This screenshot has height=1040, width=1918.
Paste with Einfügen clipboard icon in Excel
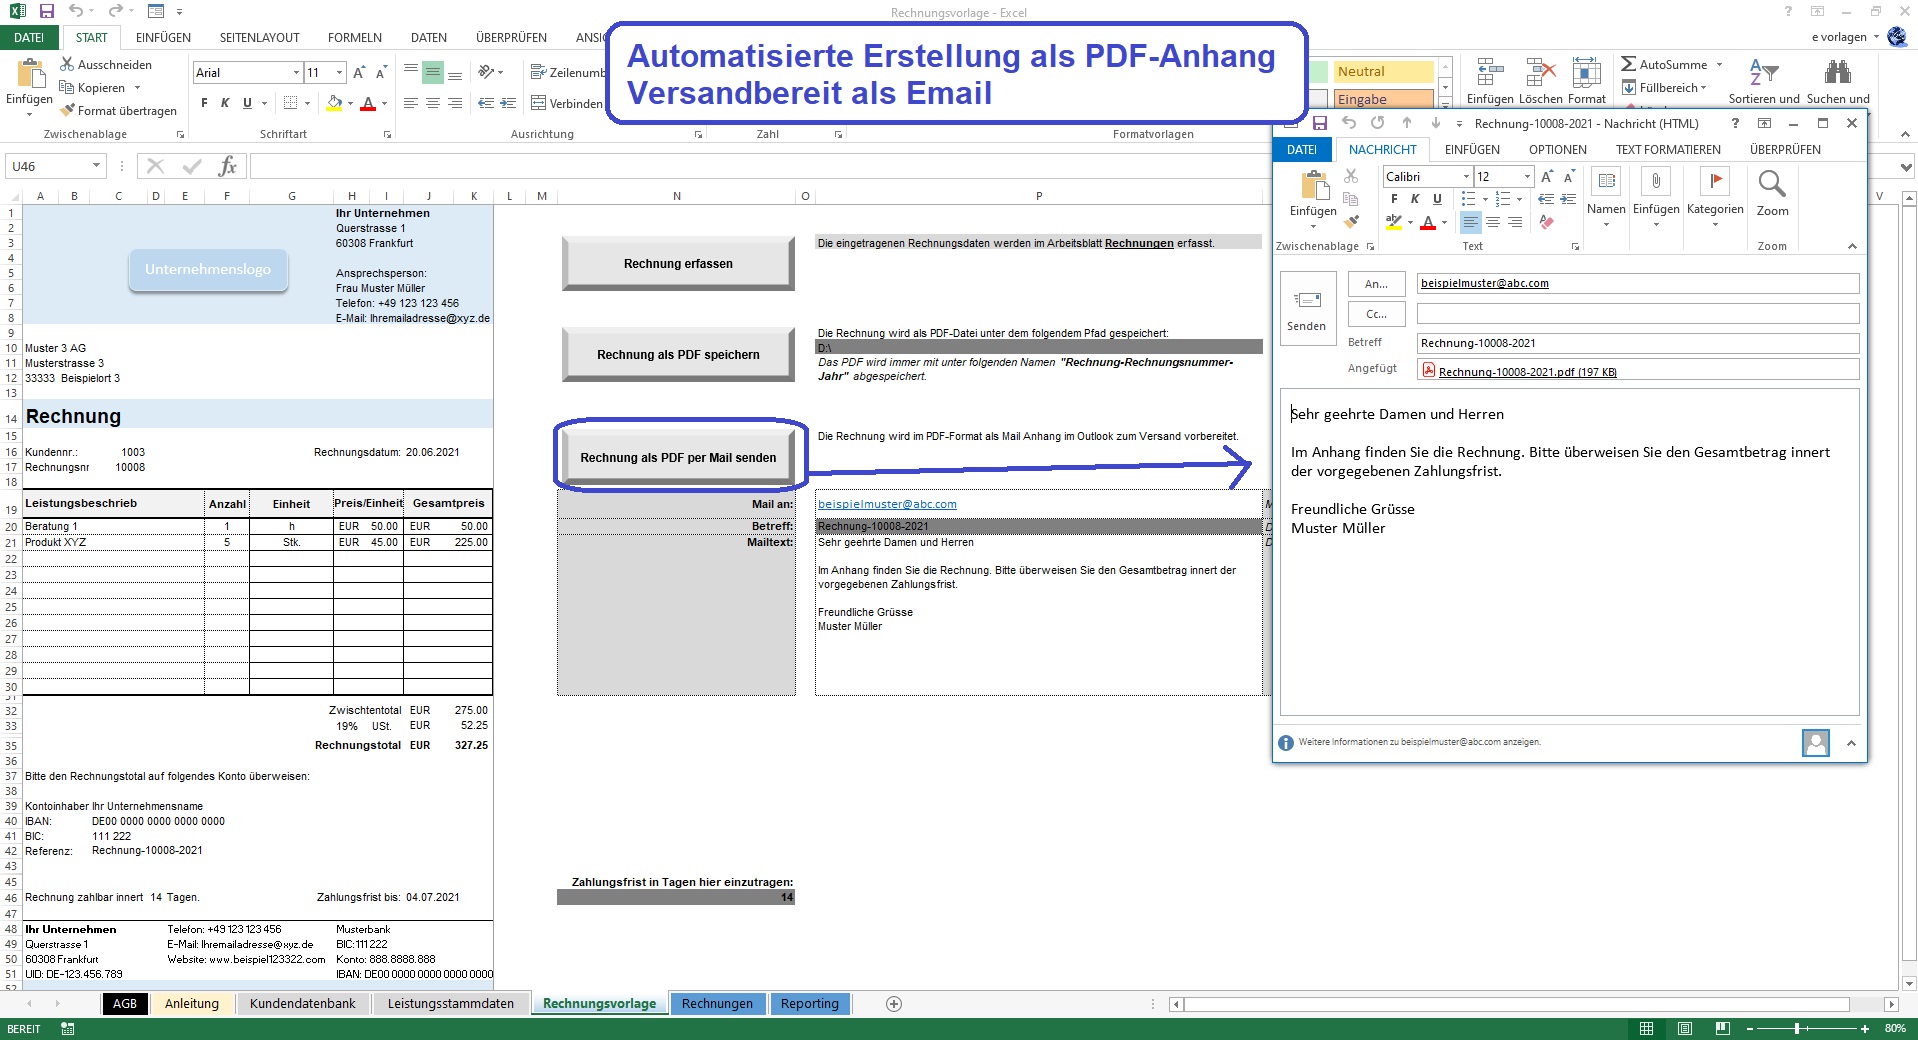pyautogui.click(x=30, y=75)
